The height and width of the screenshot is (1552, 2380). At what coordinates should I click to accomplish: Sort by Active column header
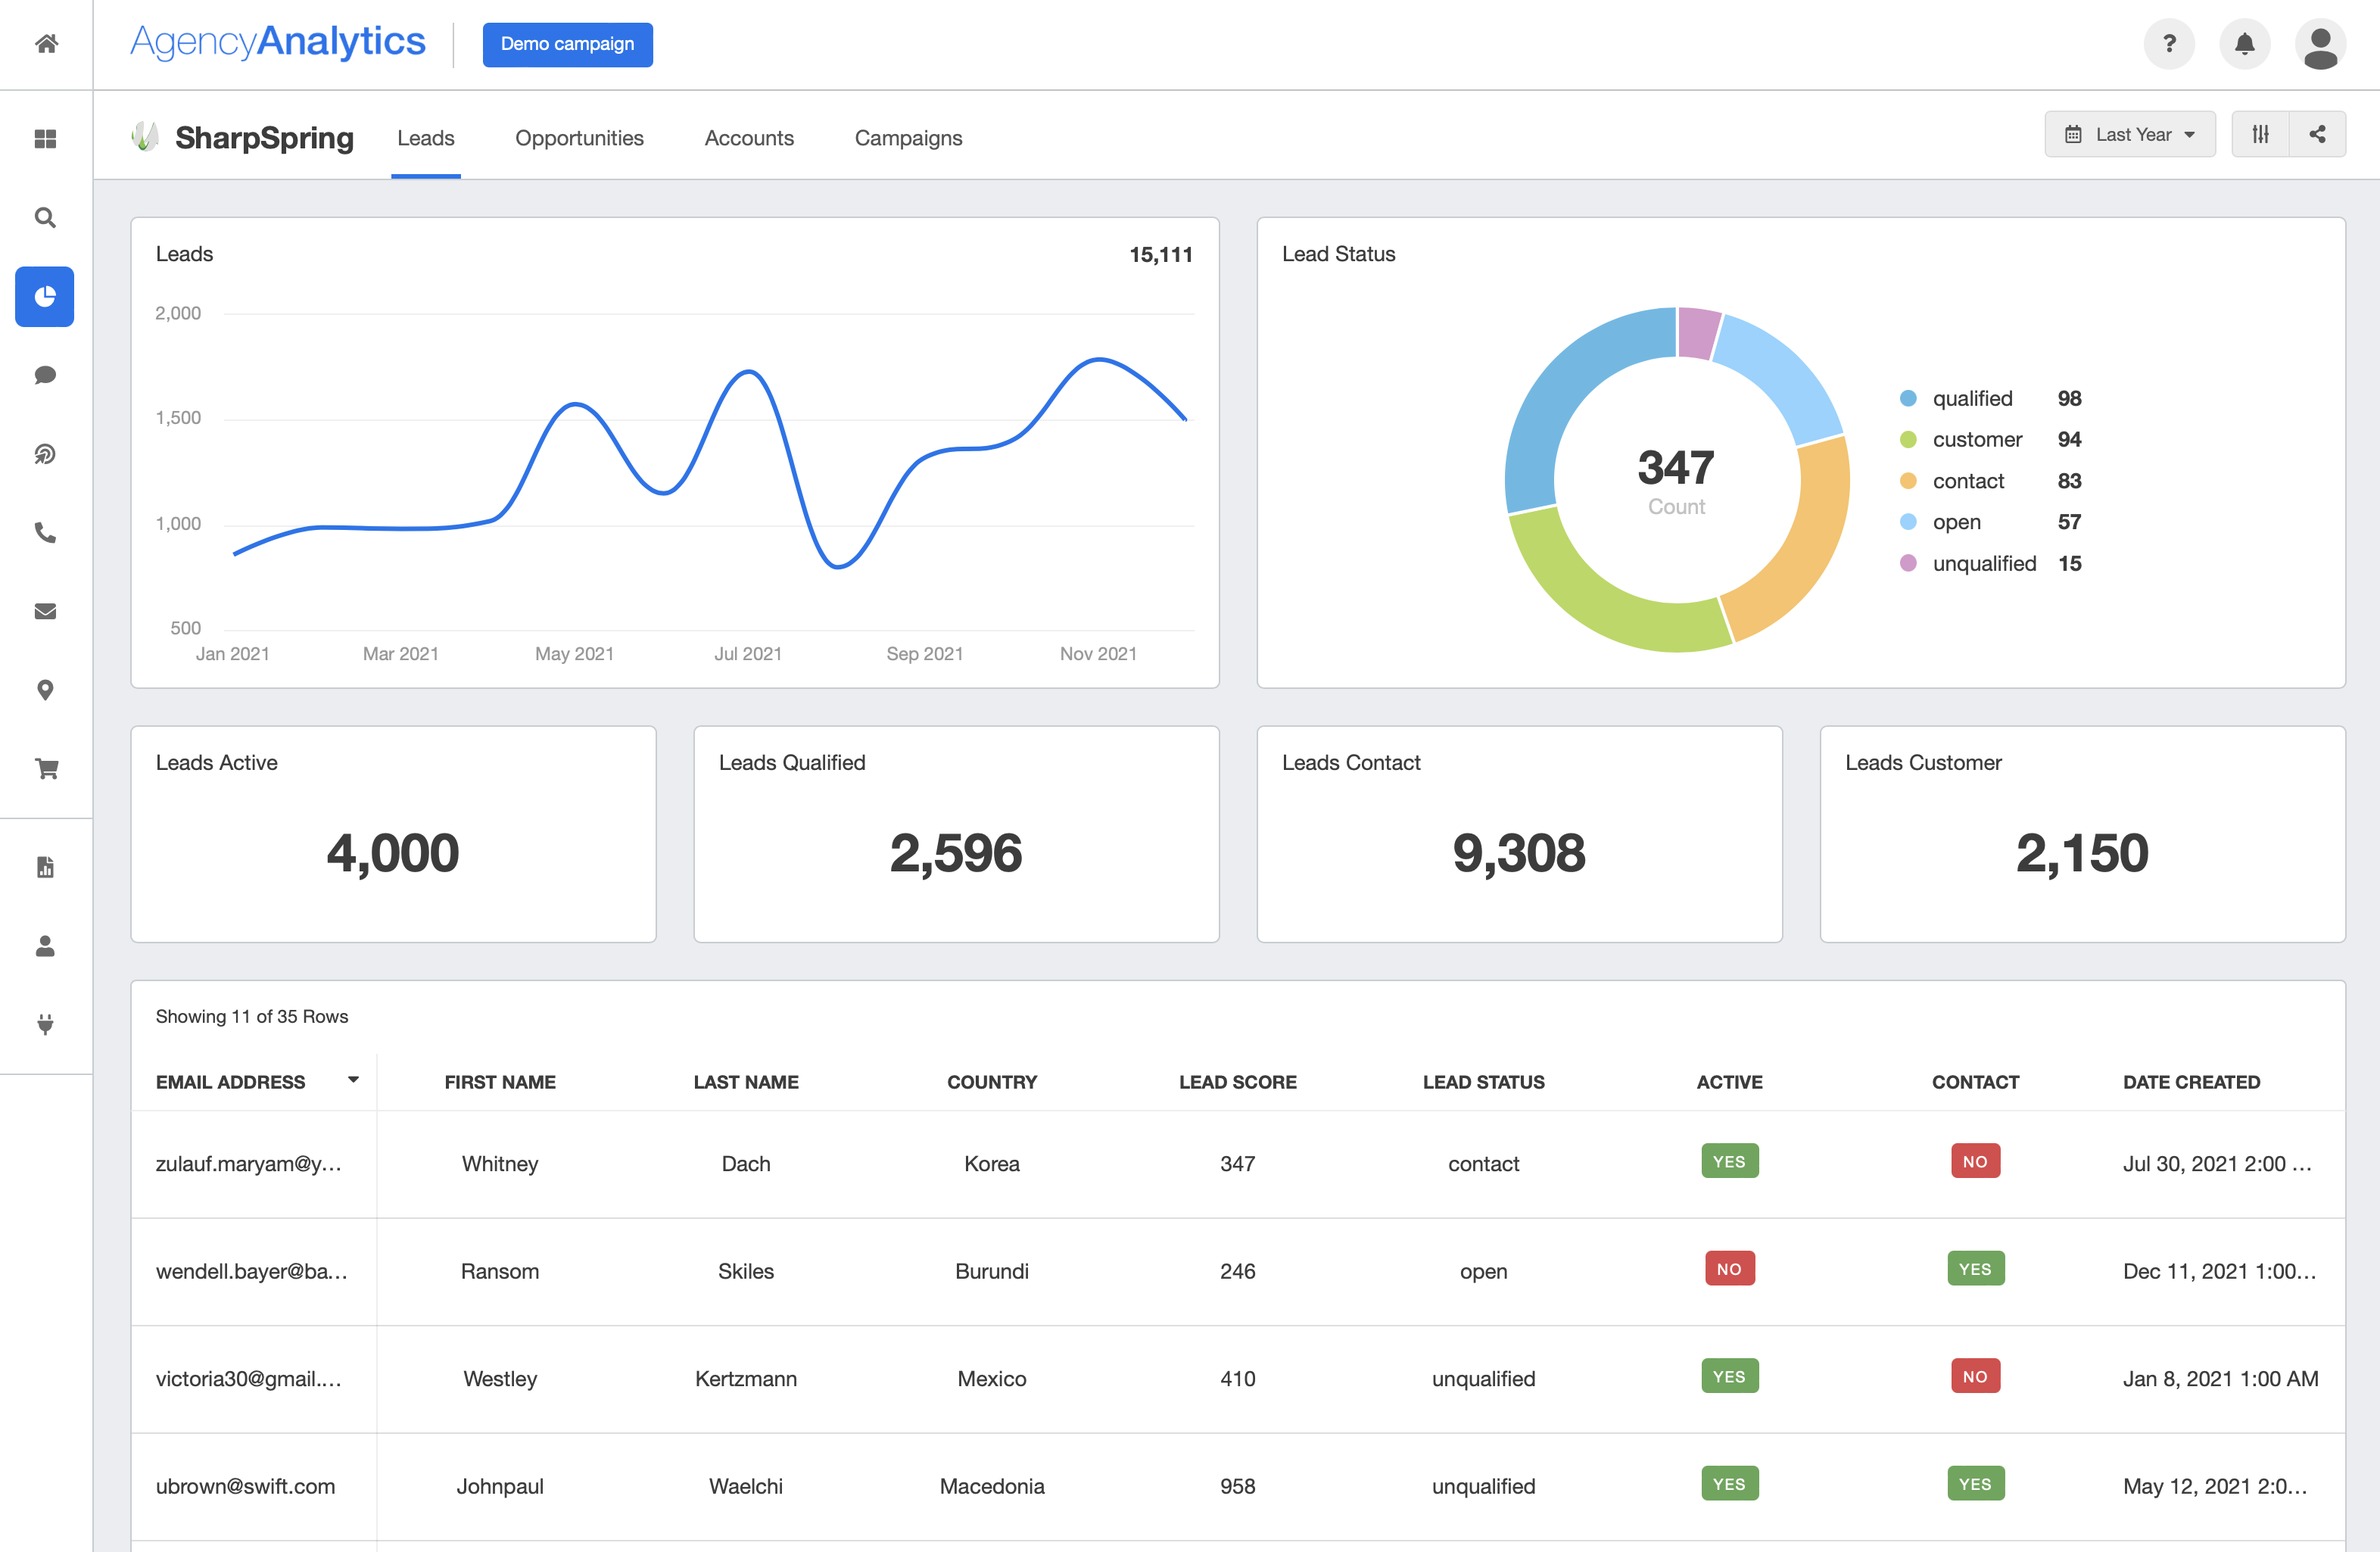point(1729,1082)
